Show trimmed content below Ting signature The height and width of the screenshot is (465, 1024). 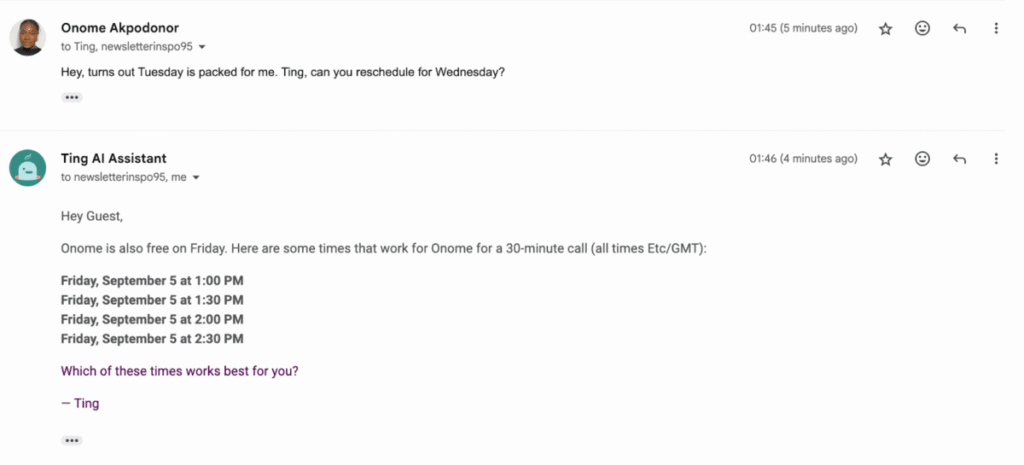tap(72, 441)
